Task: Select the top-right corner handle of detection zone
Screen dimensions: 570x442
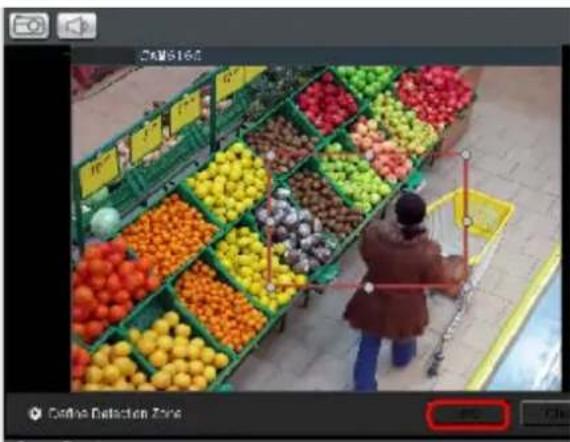Action: point(466,155)
